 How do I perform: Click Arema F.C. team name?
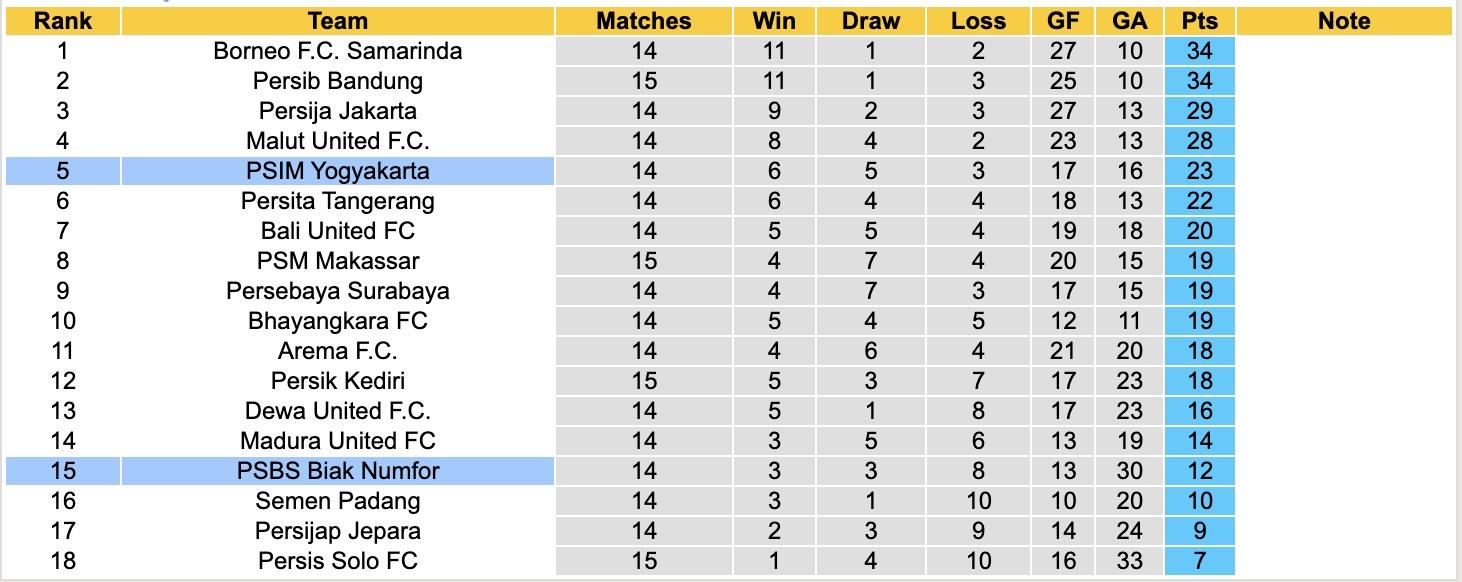[338, 351]
